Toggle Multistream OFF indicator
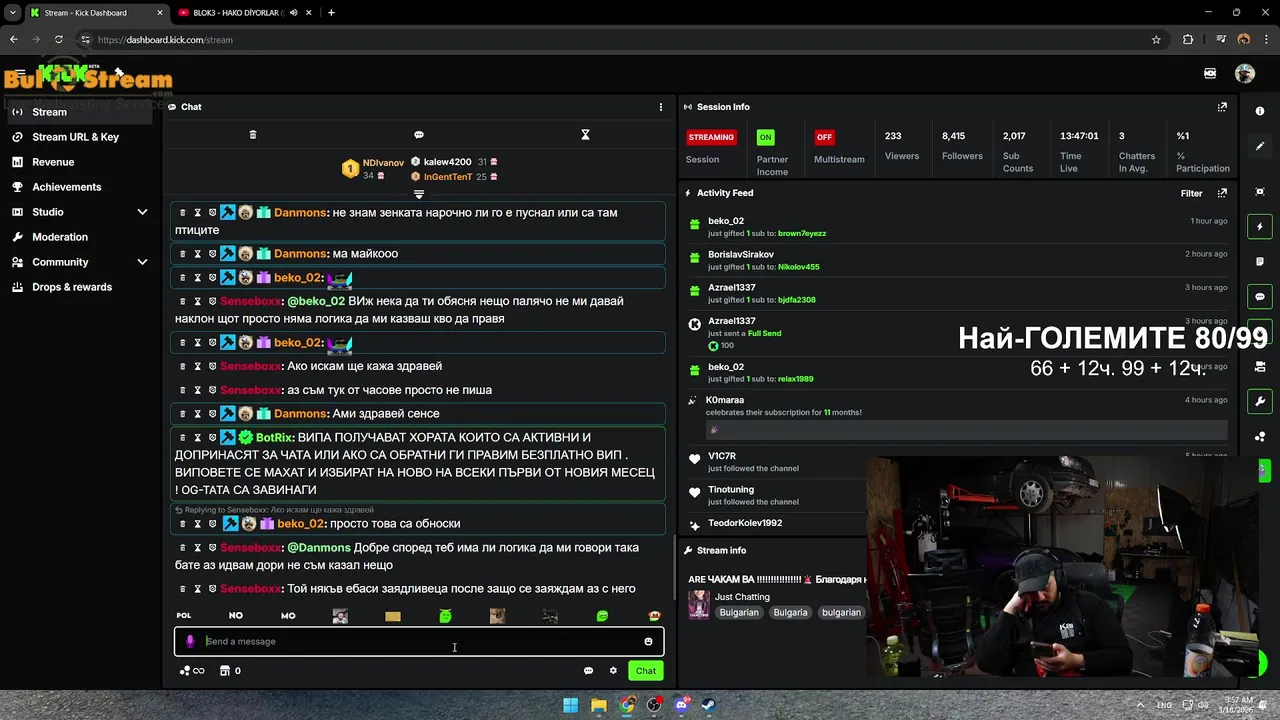This screenshot has height=720, width=1280. (x=824, y=137)
